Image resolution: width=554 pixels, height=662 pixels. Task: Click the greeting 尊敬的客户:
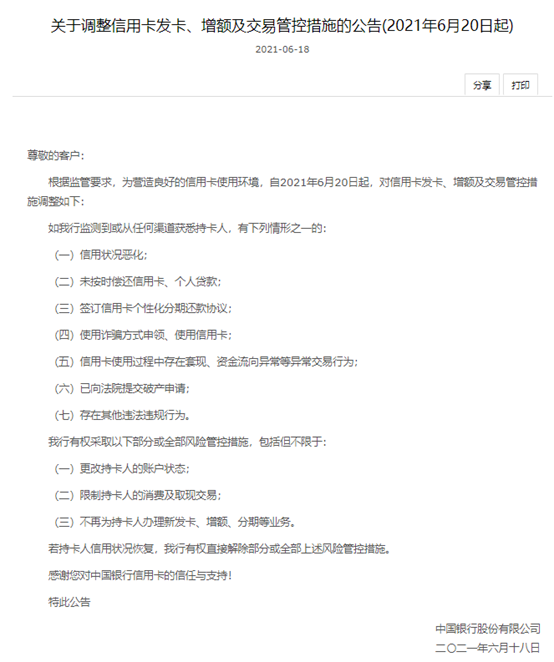(x=56, y=155)
